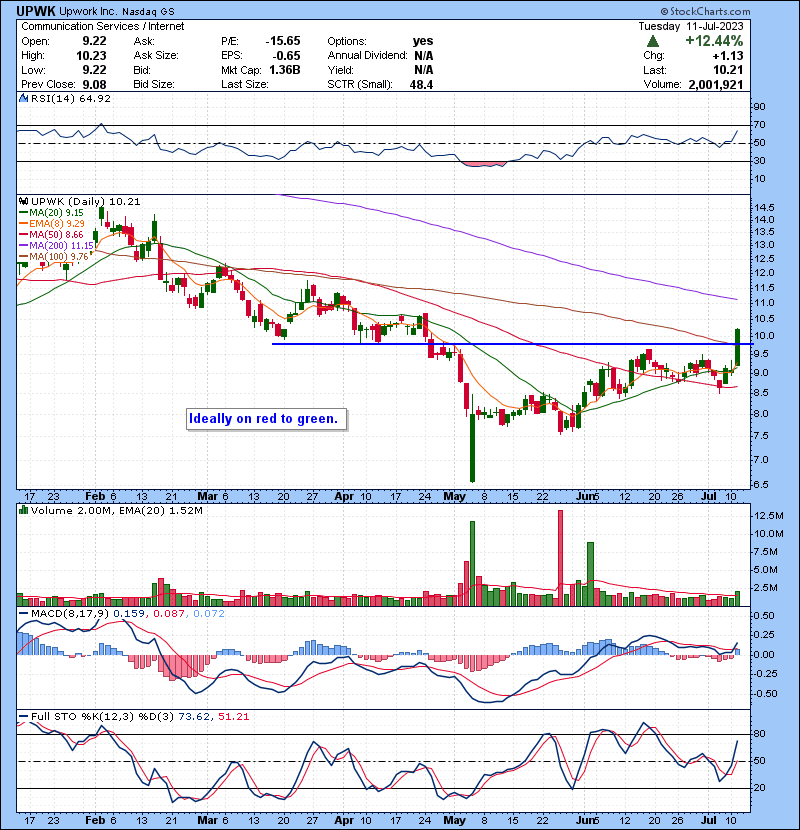Click the long green candle at early May low
The height and width of the screenshot is (830, 800).
click(472, 447)
